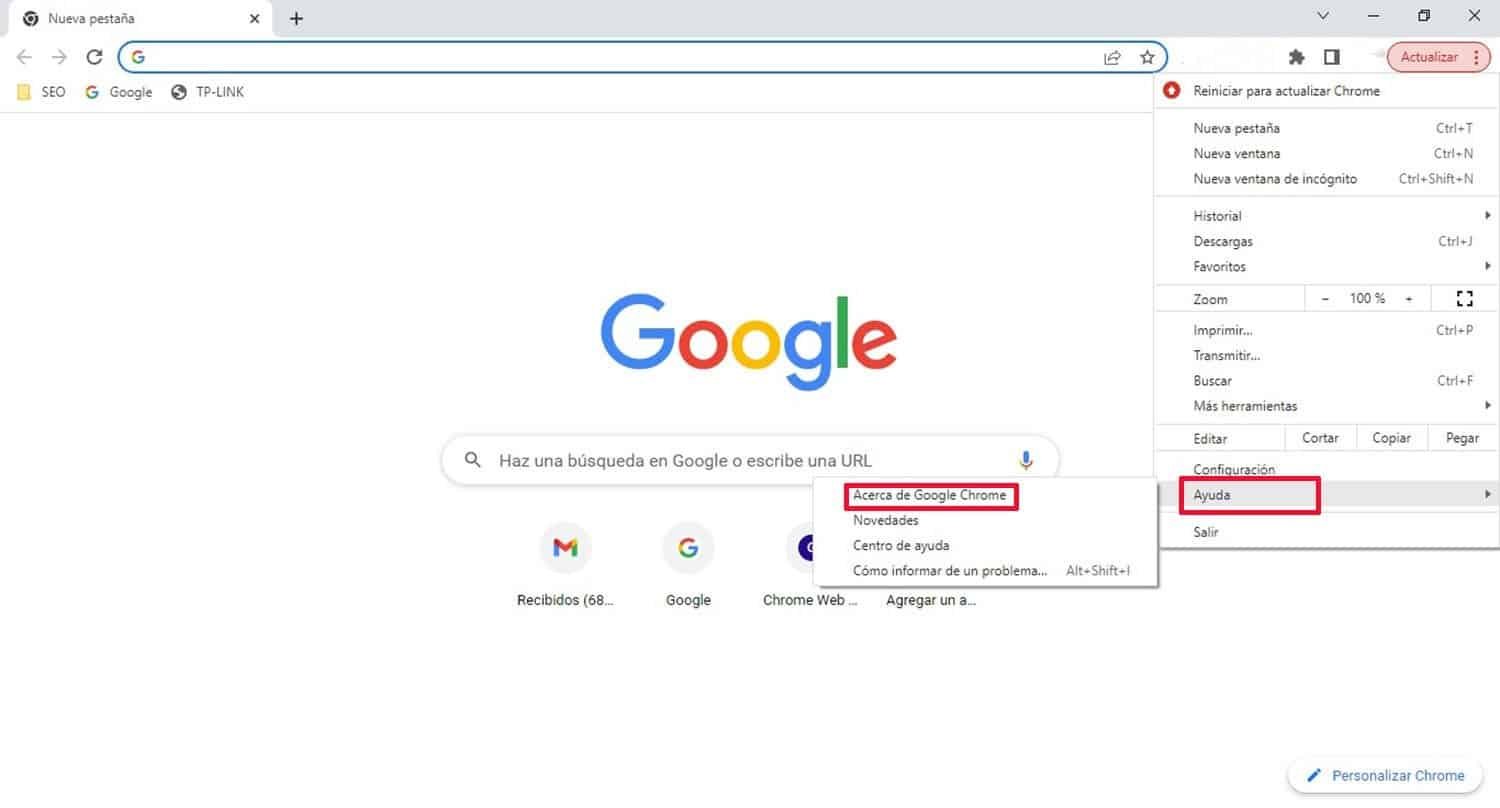Click the tab search chevron in title bar
Viewport: 1500px width, 808px height.
click(x=1323, y=15)
